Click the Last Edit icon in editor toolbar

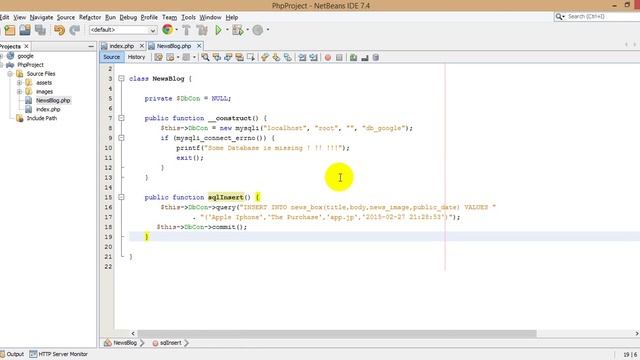coord(158,58)
